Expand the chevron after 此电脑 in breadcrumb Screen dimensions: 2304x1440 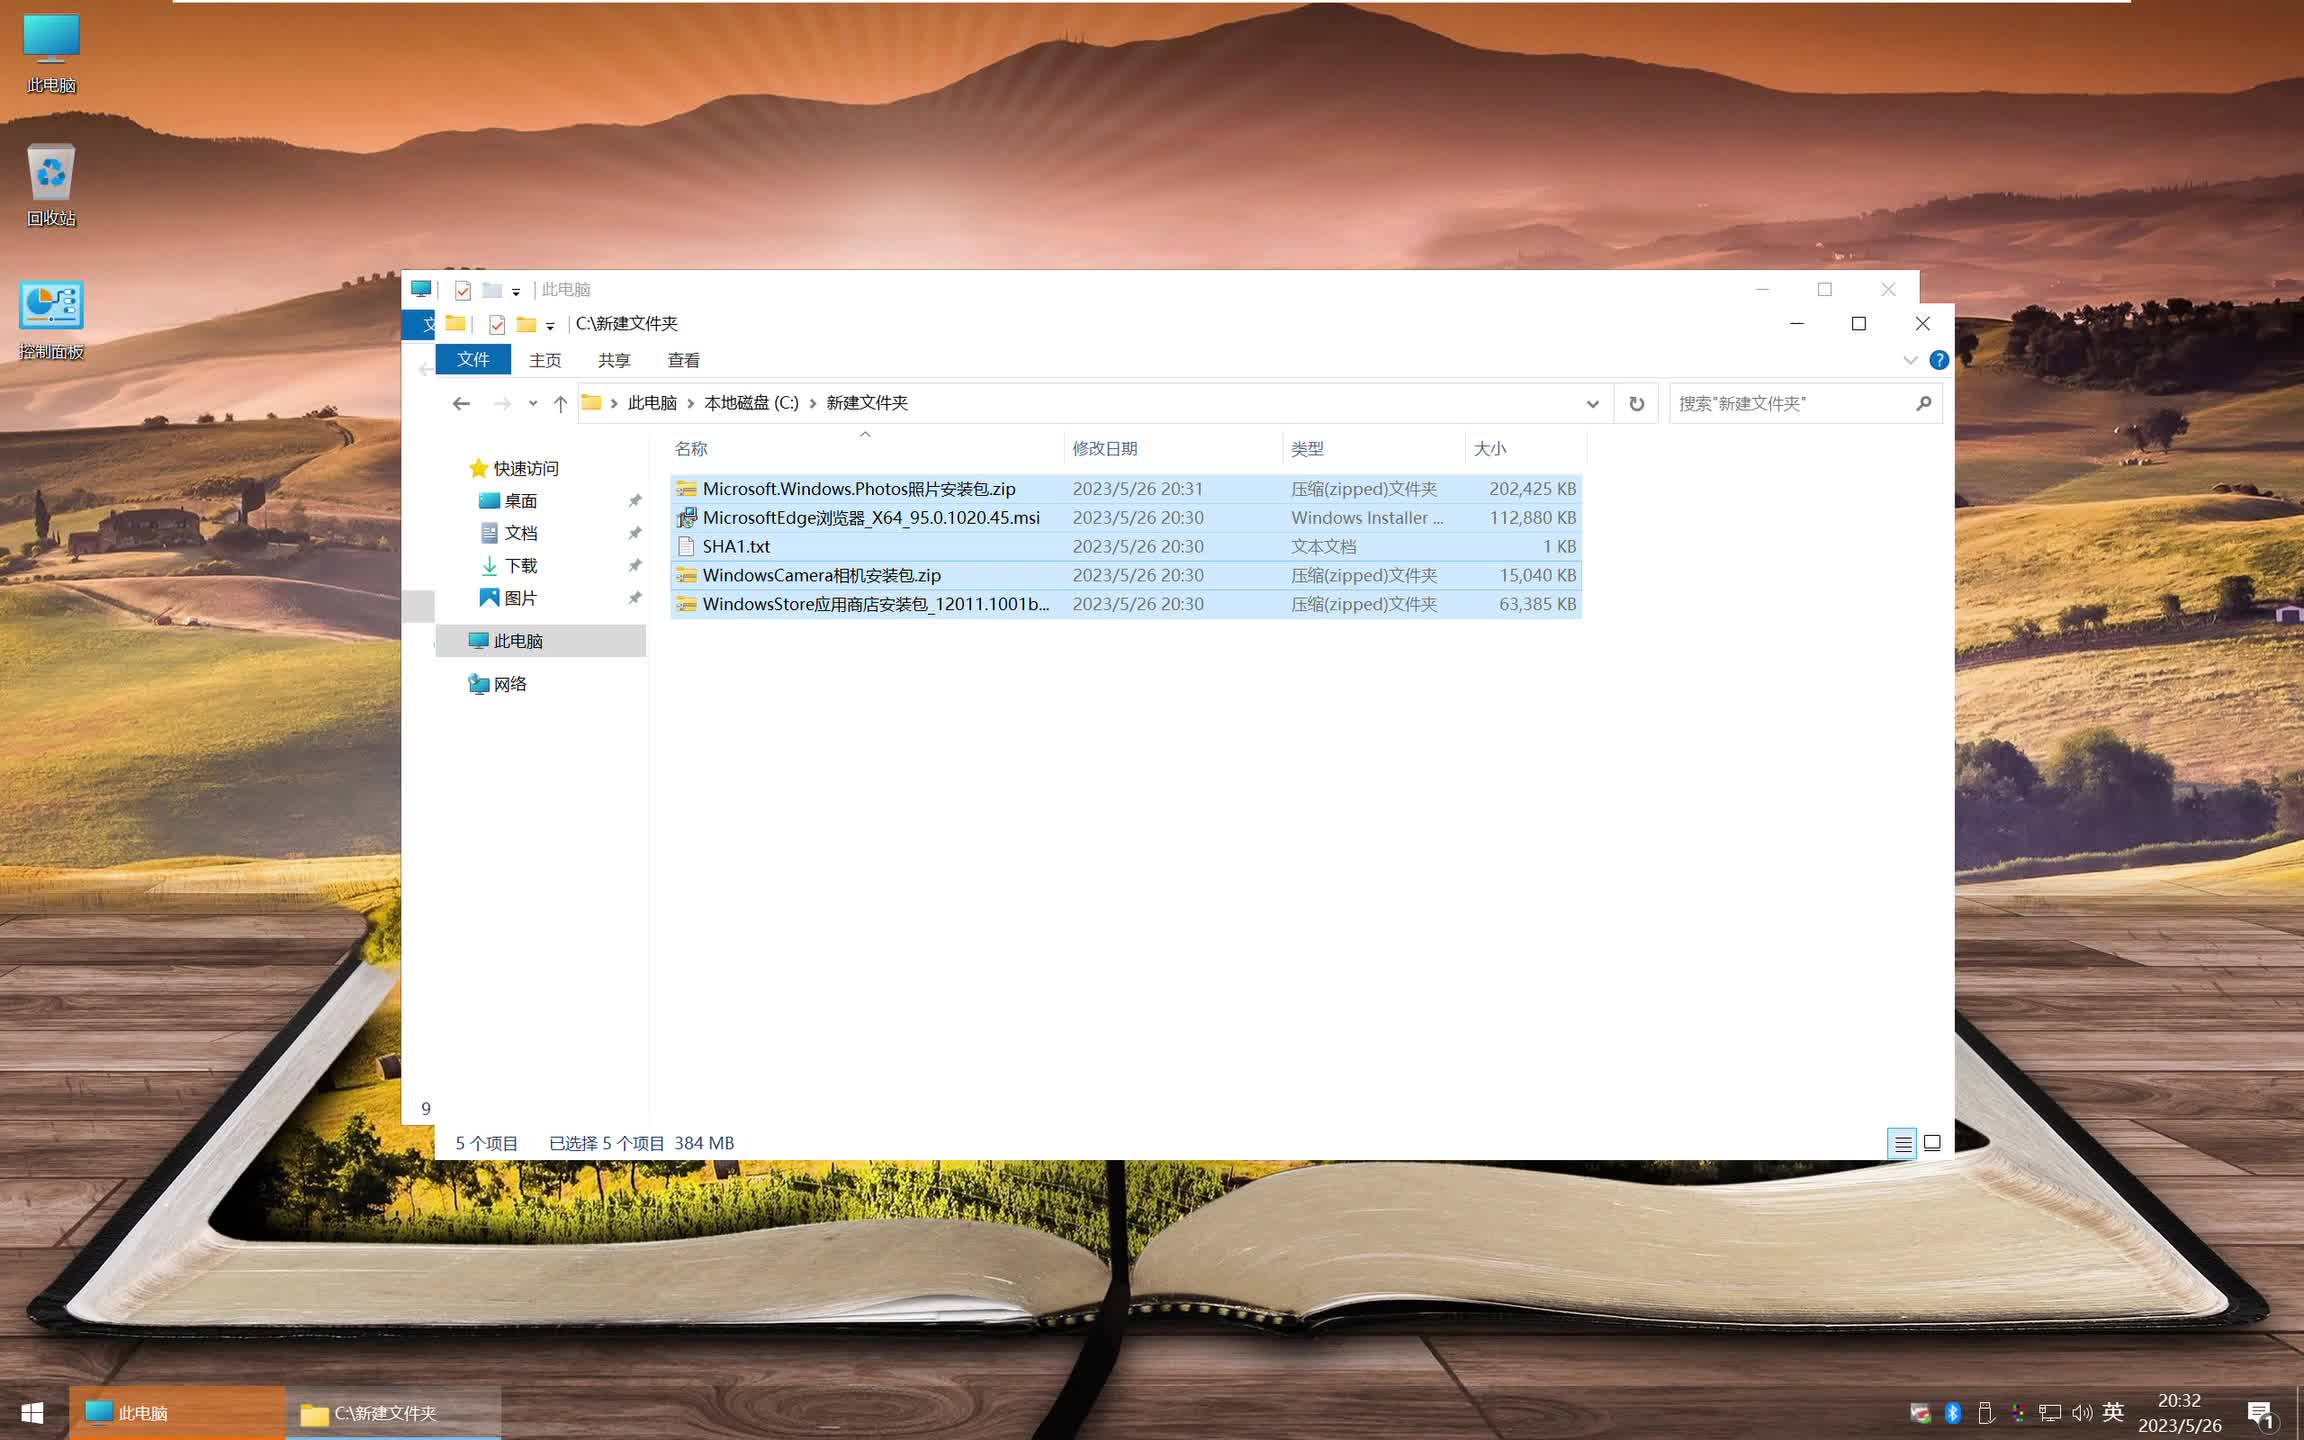(690, 404)
